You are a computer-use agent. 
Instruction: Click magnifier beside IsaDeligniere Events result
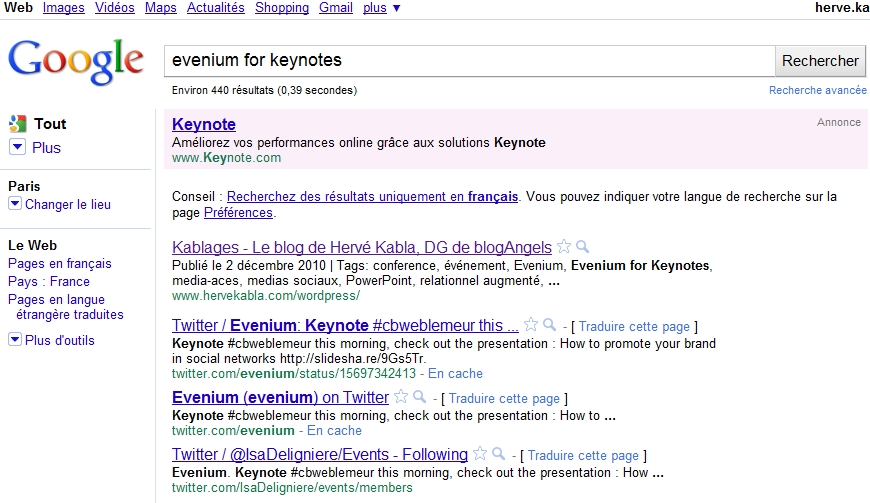498,454
